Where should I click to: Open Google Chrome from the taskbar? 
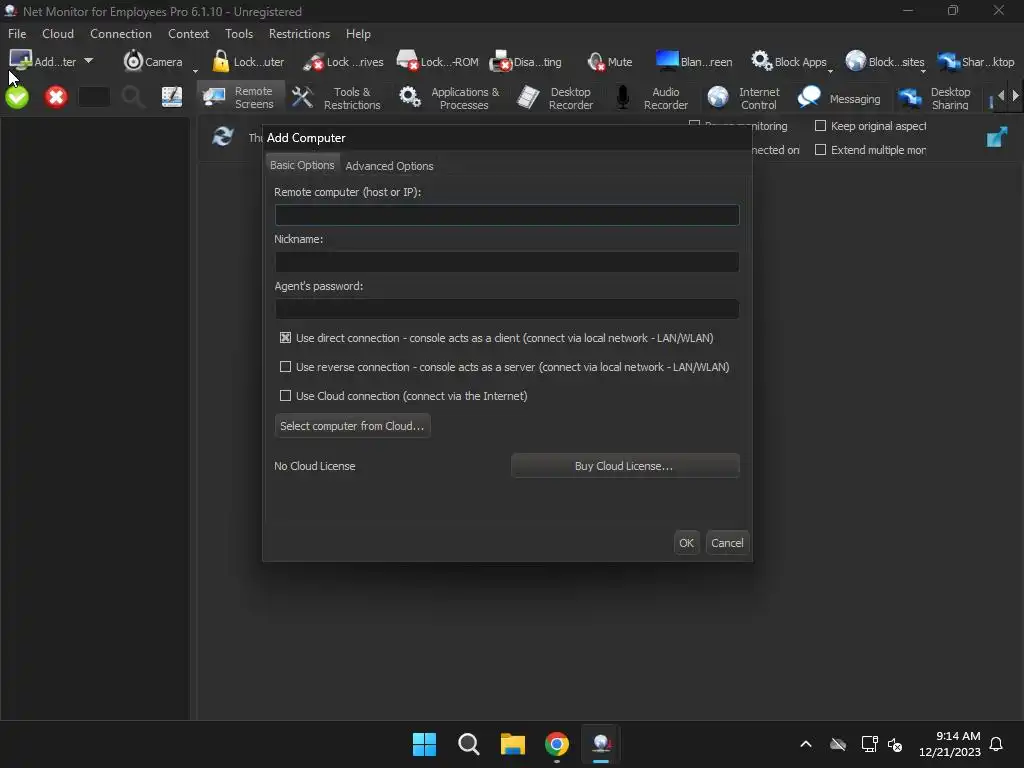[x=557, y=744]
